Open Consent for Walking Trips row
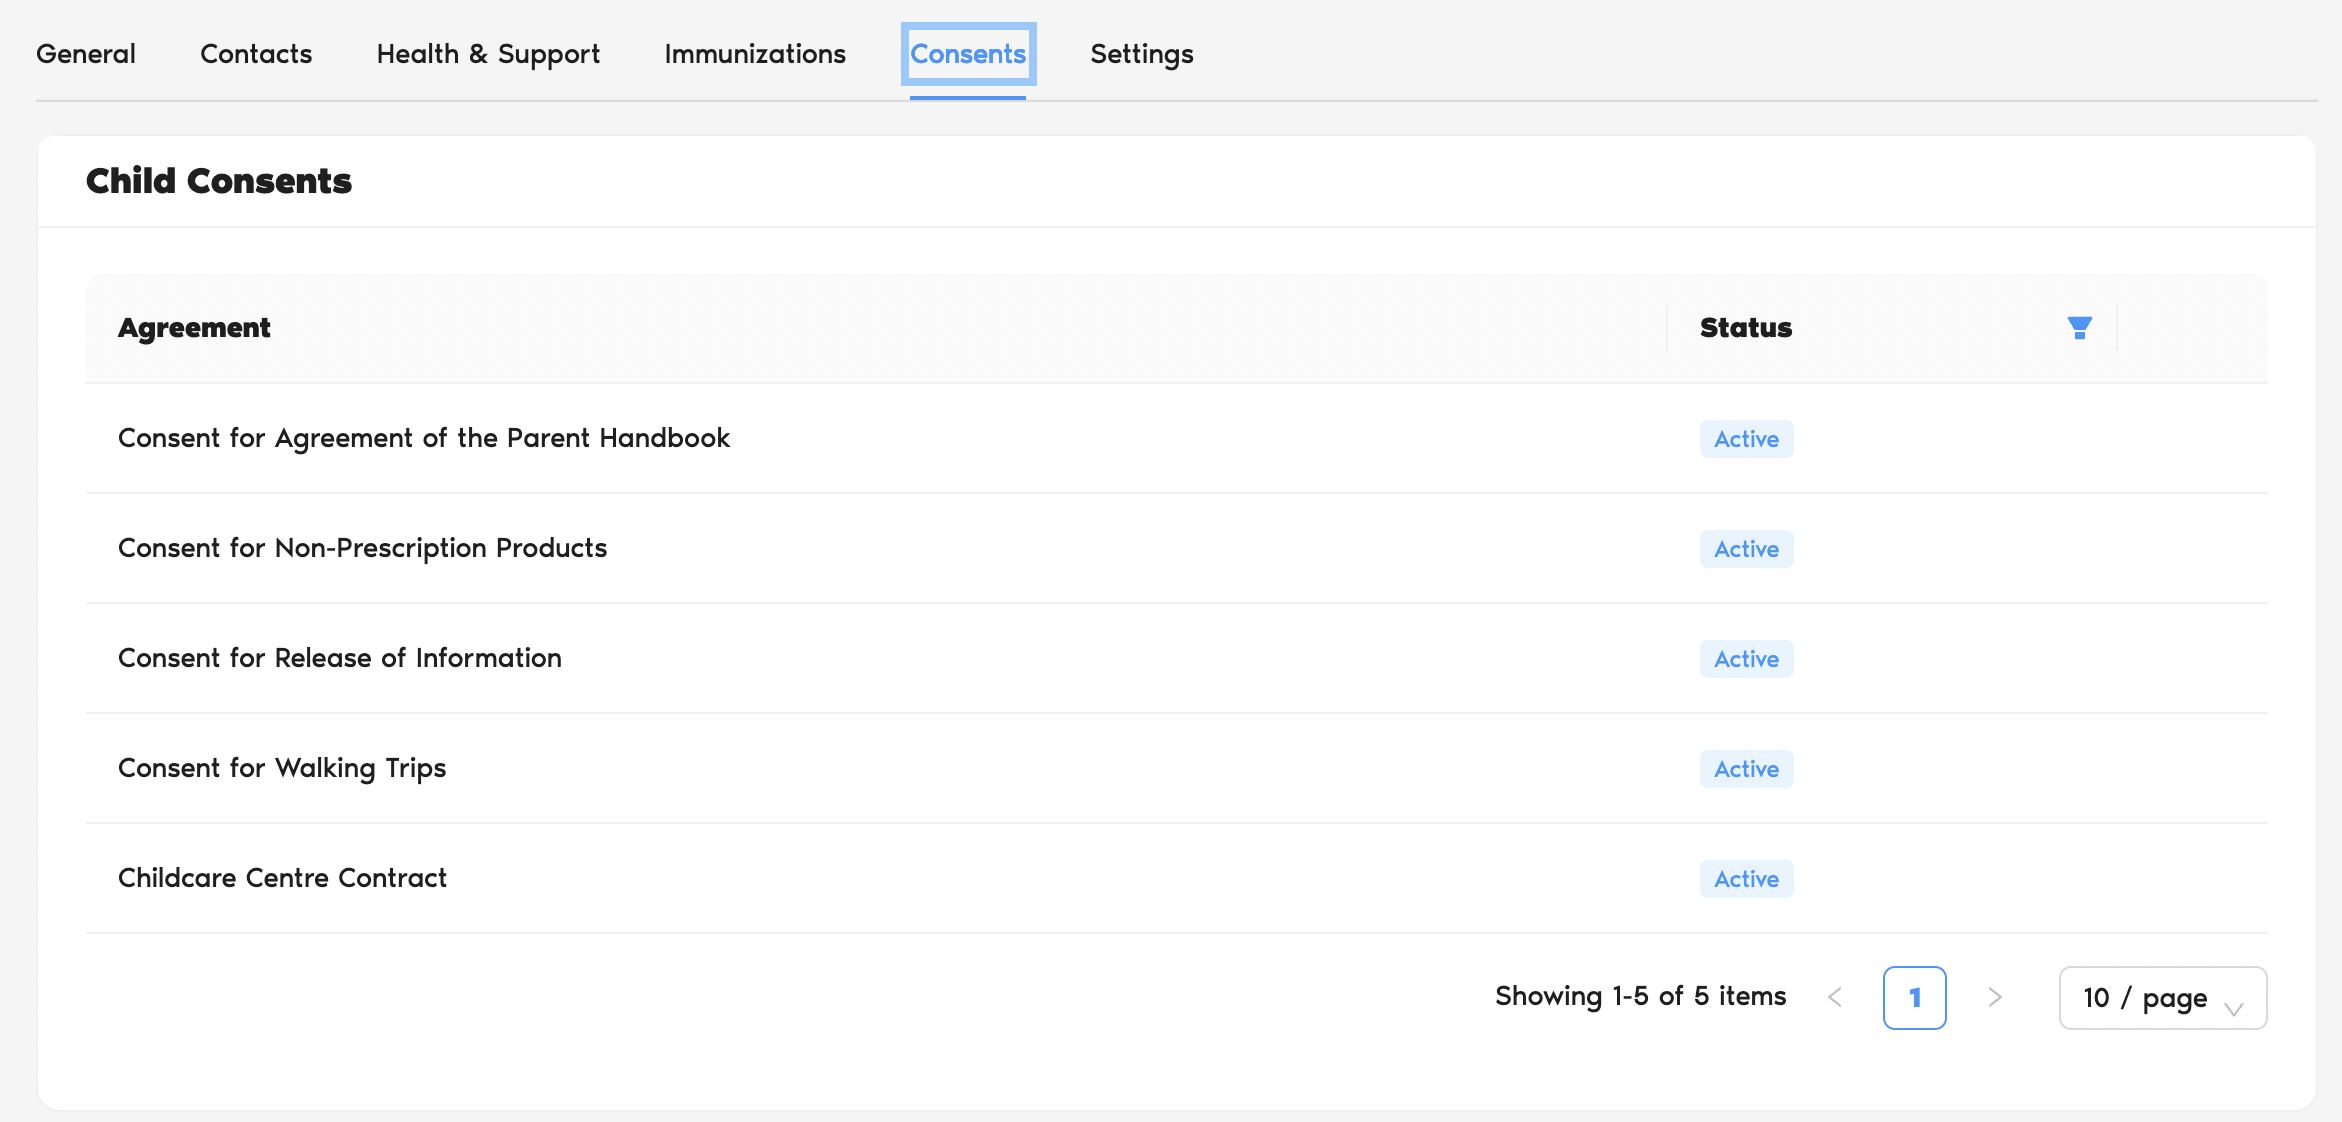 point(282,768)
